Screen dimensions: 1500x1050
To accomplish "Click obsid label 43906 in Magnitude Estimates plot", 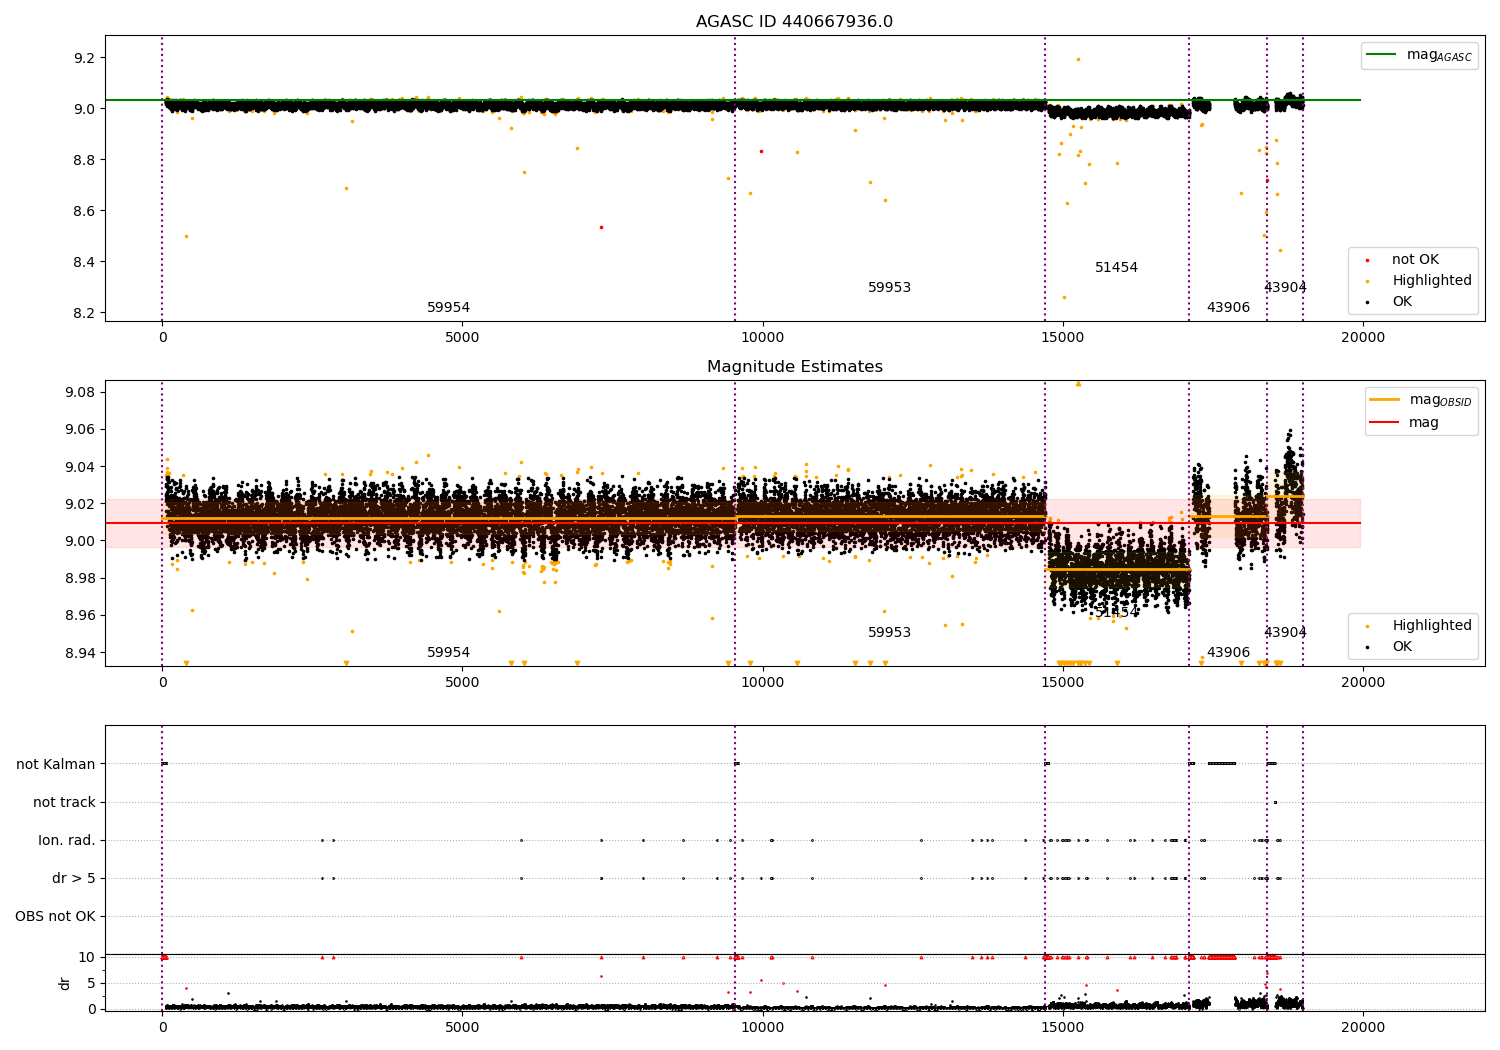I will pyautogui.click(x=1228, y=653).
